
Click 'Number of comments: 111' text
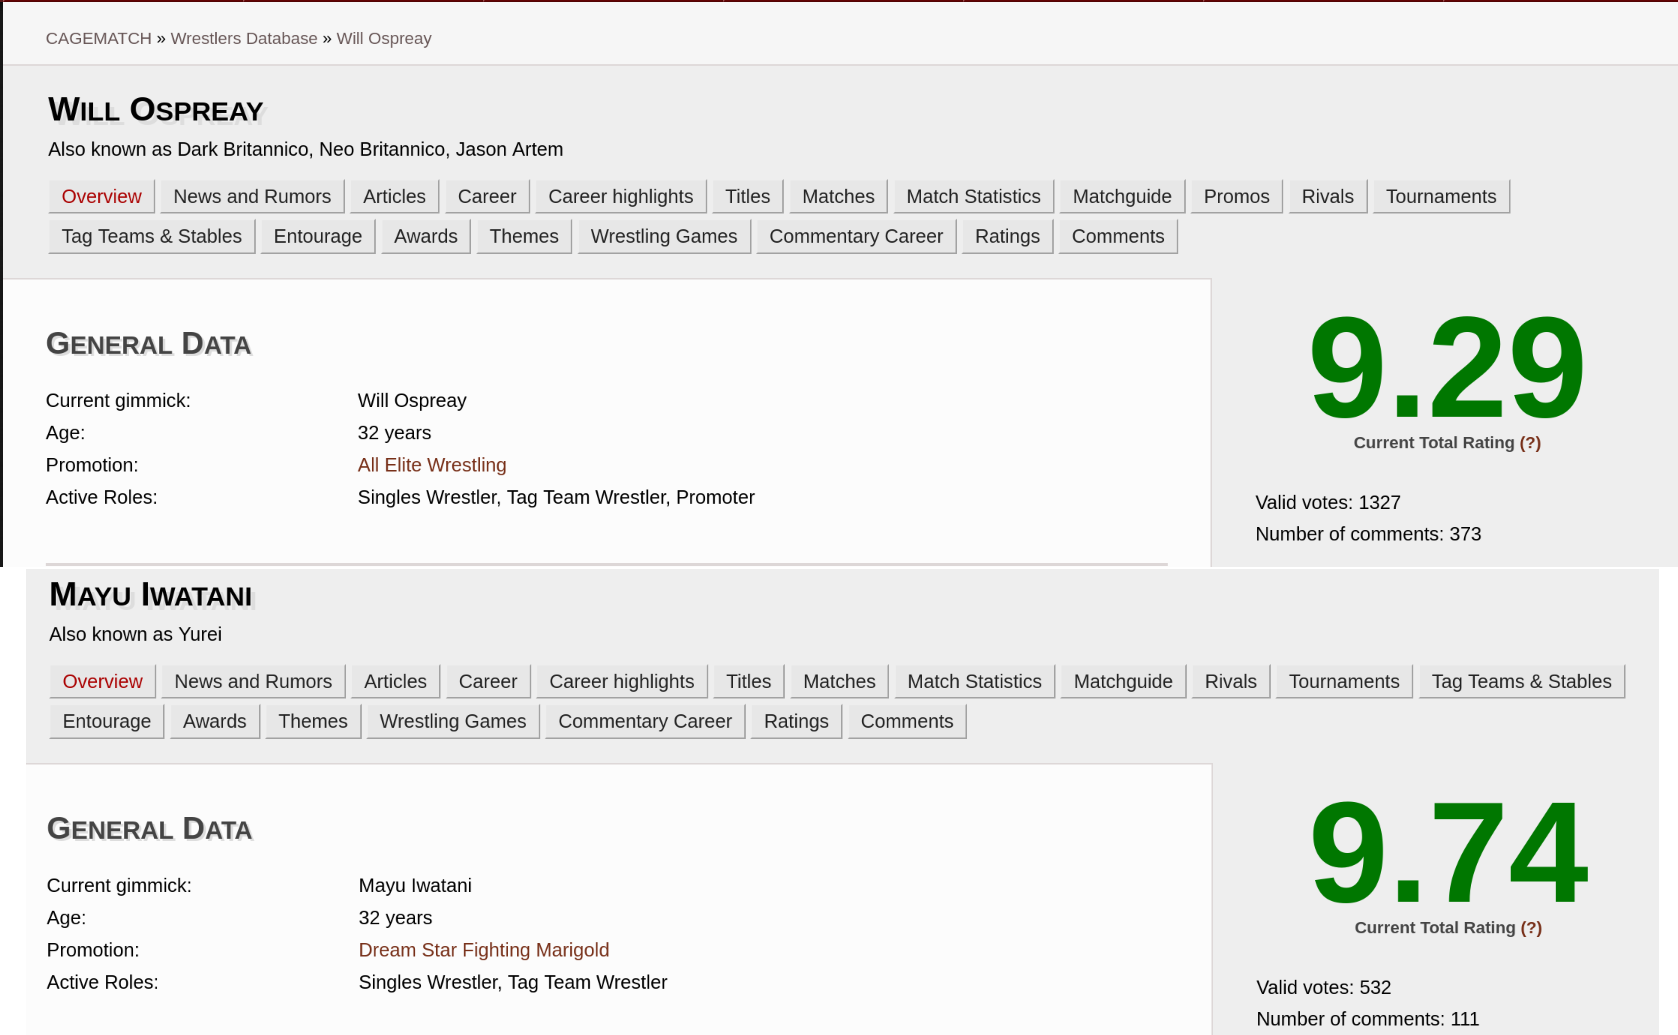click(x=1368, y=1019)
